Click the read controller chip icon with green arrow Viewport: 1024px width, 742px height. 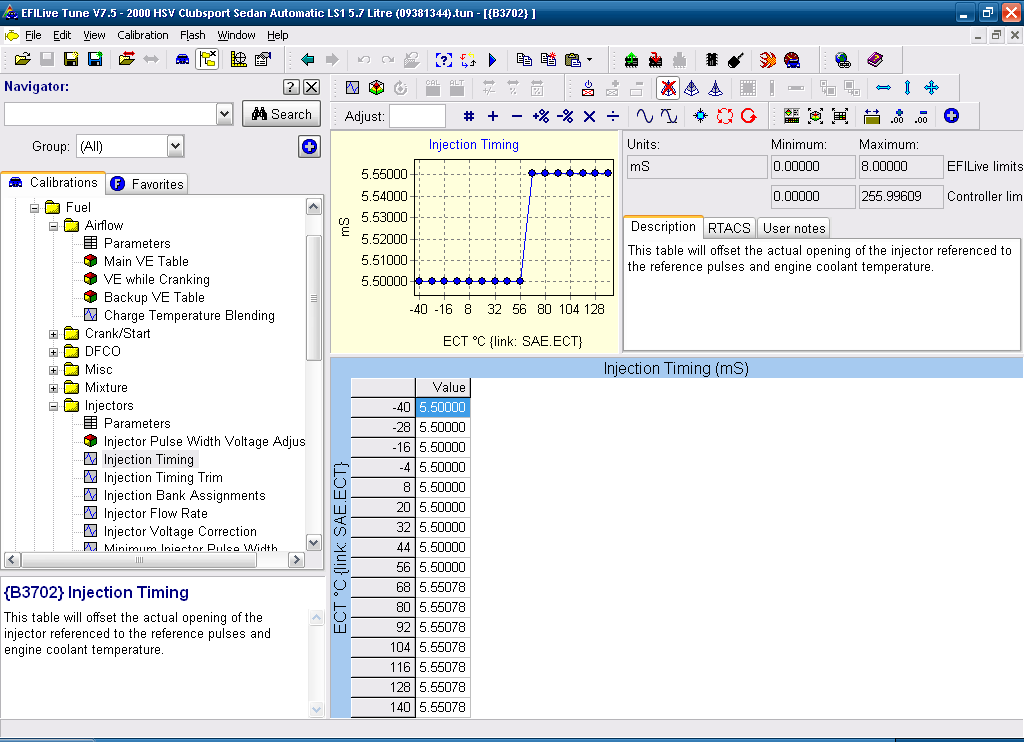(x=632, y=60)
